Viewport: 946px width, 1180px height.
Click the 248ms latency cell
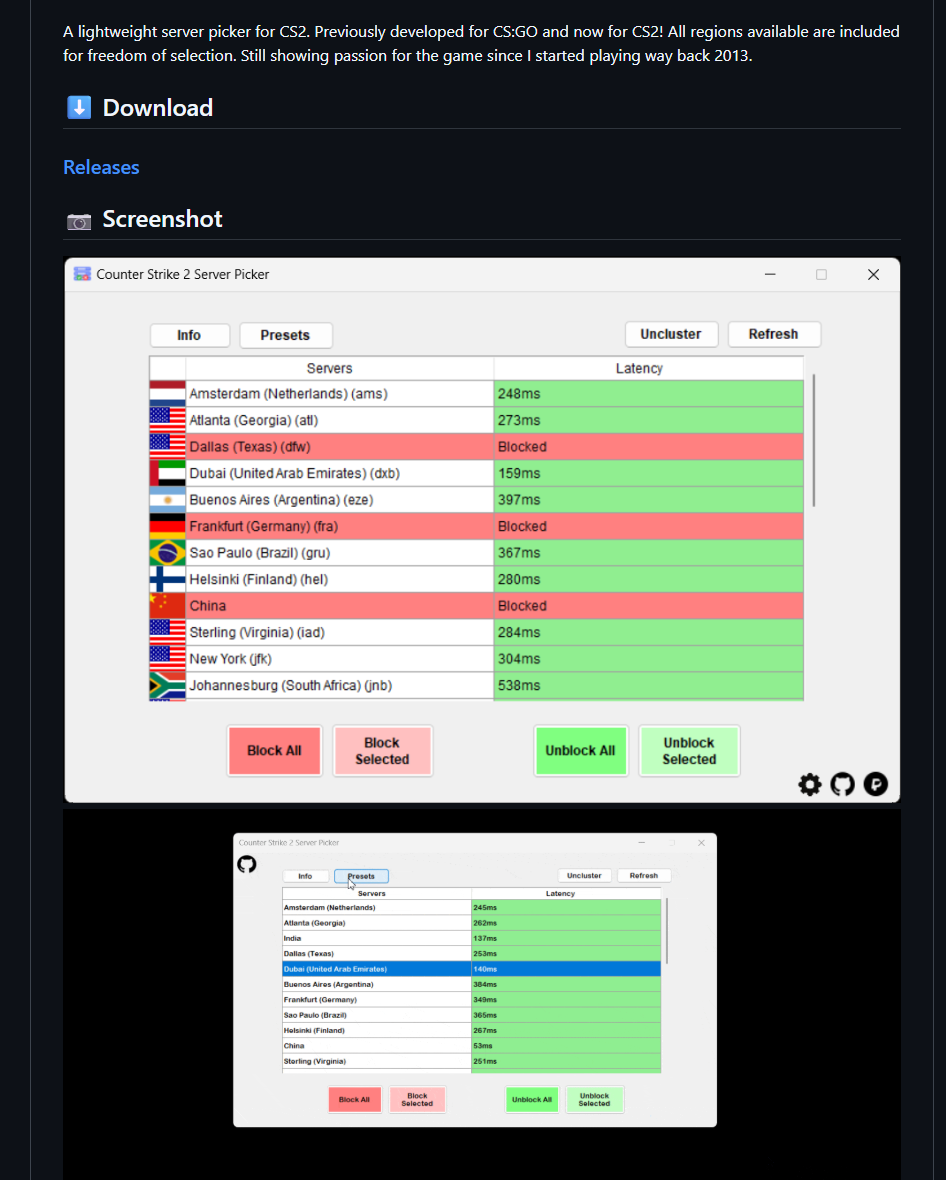coord(649,394)
